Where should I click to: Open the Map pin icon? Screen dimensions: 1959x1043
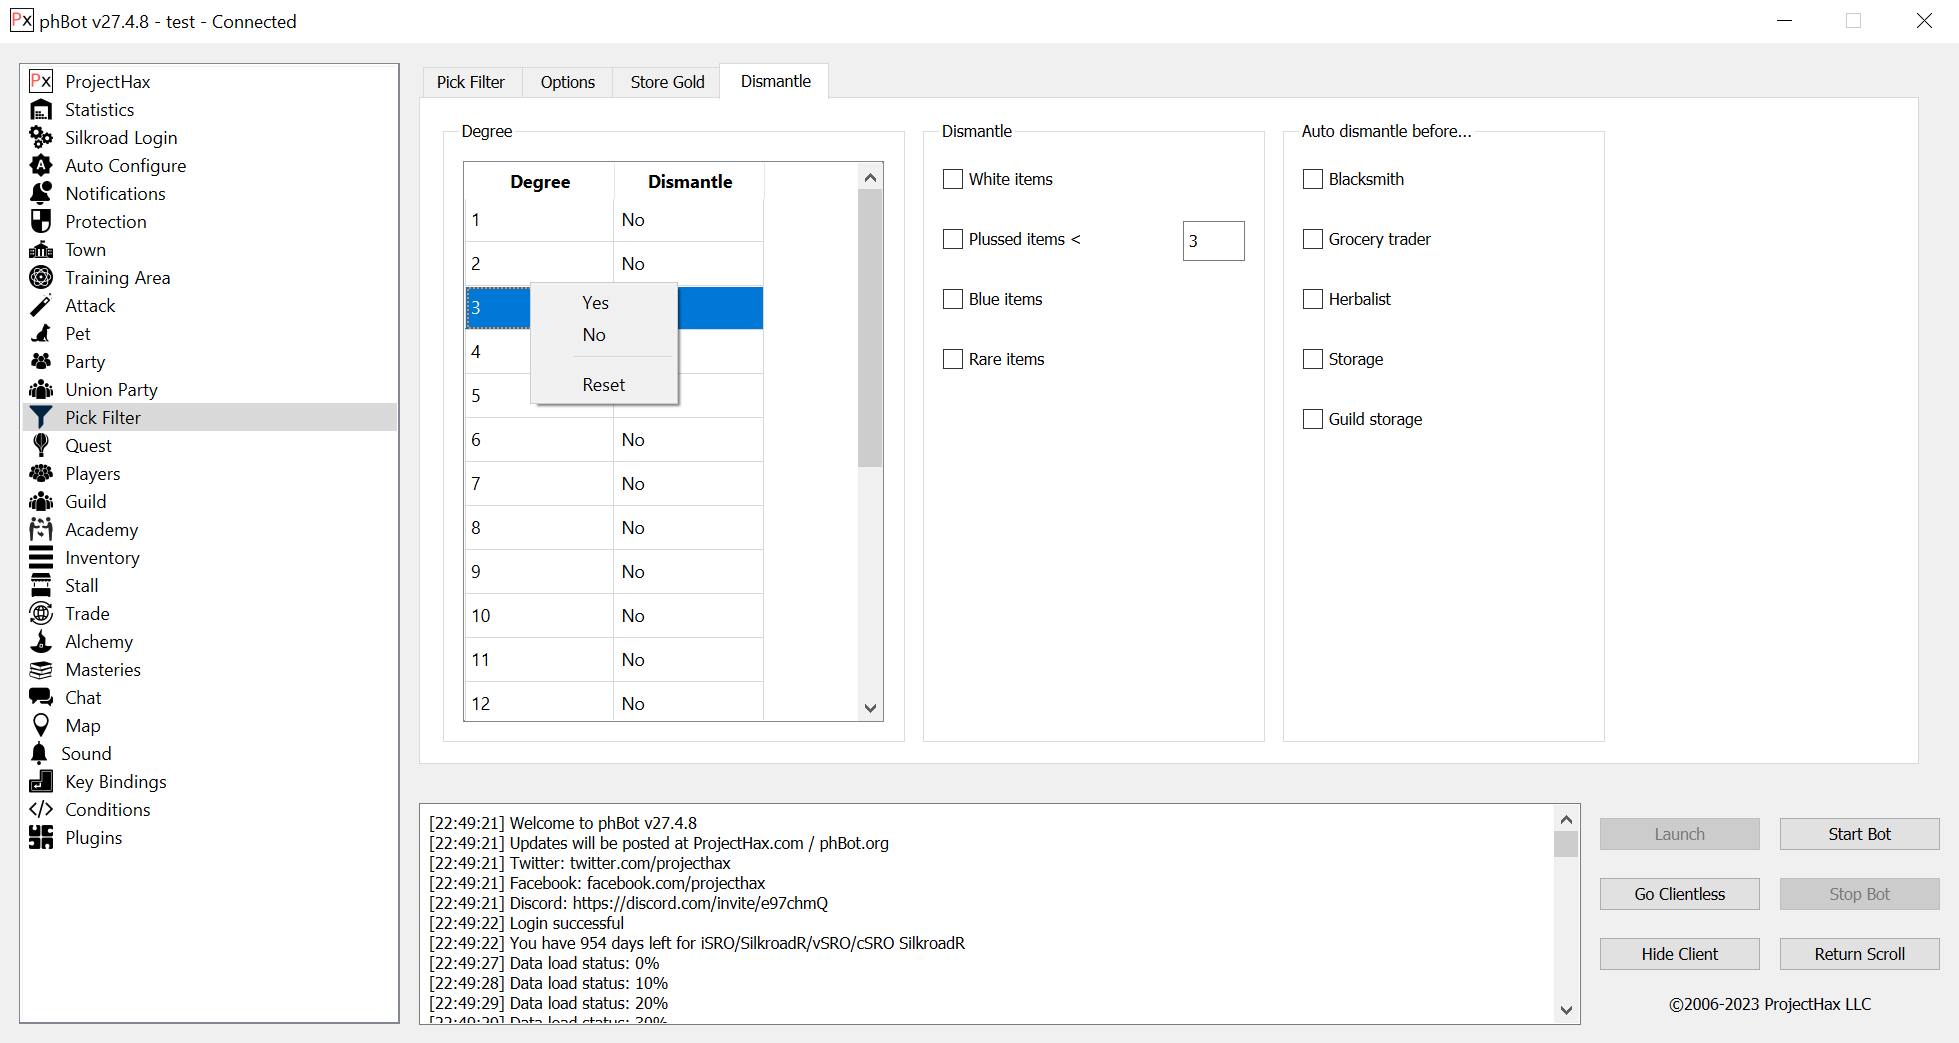[41, 726]
